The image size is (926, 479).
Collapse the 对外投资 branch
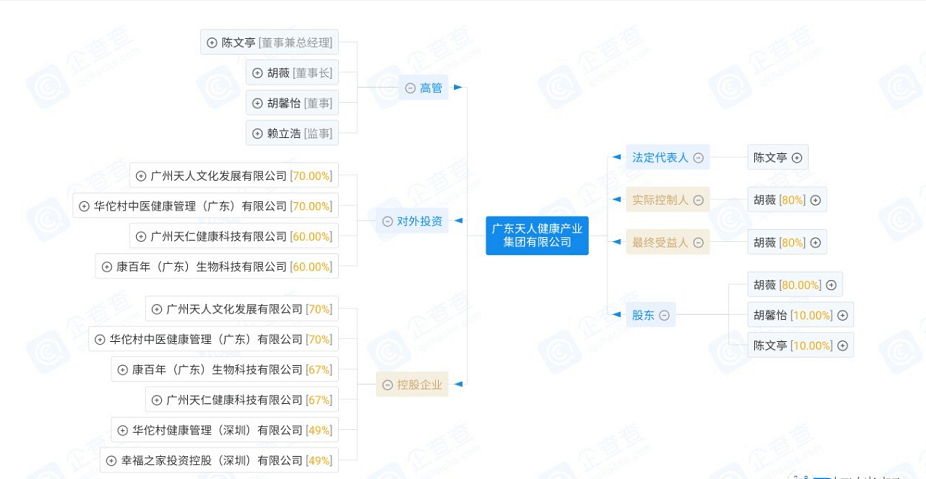click(388, 221)
